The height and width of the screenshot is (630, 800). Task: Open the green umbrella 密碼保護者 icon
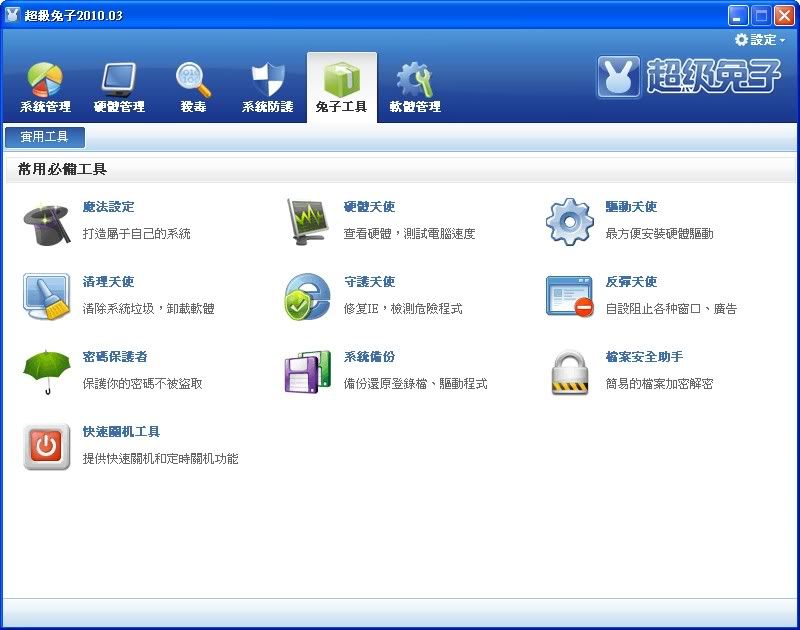(46, 372)
